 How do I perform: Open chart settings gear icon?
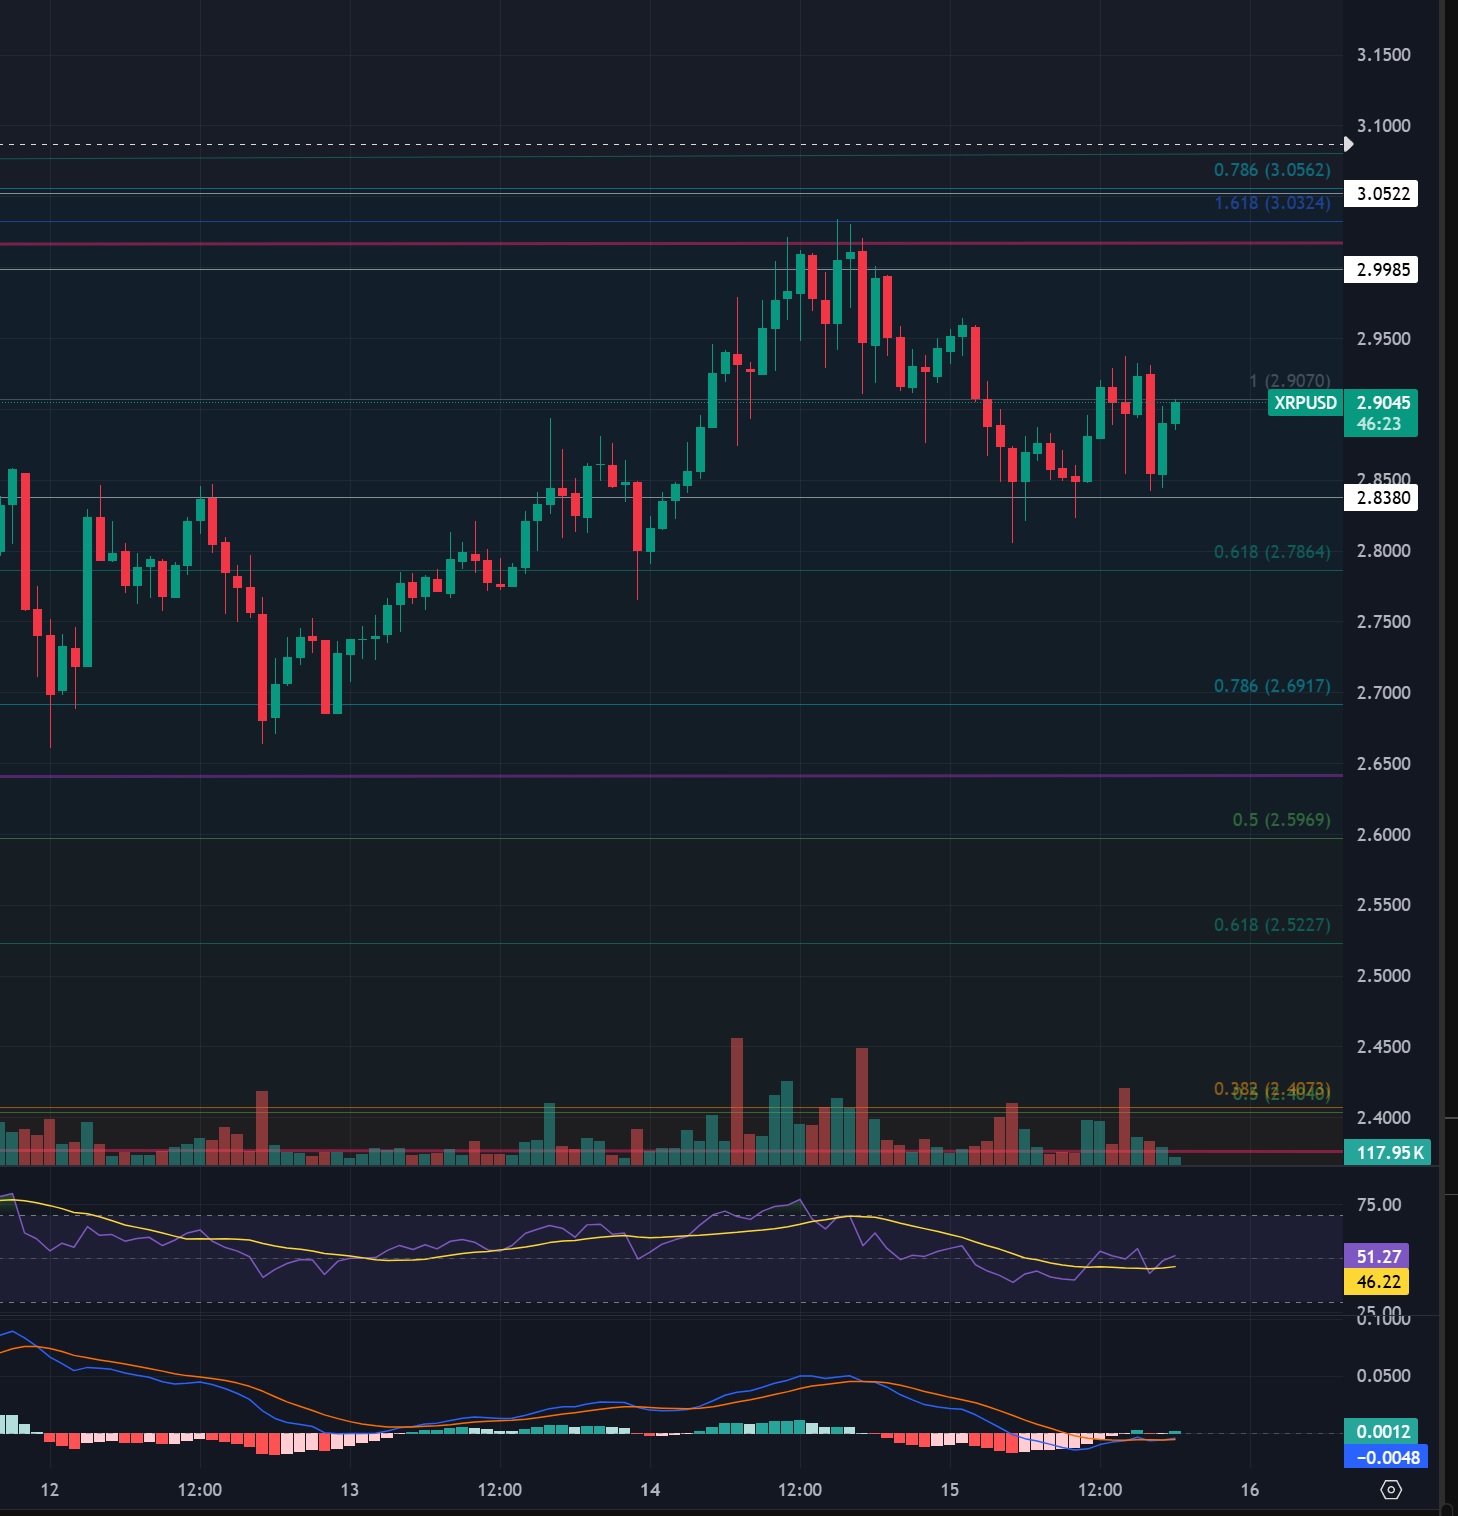1390,1490
